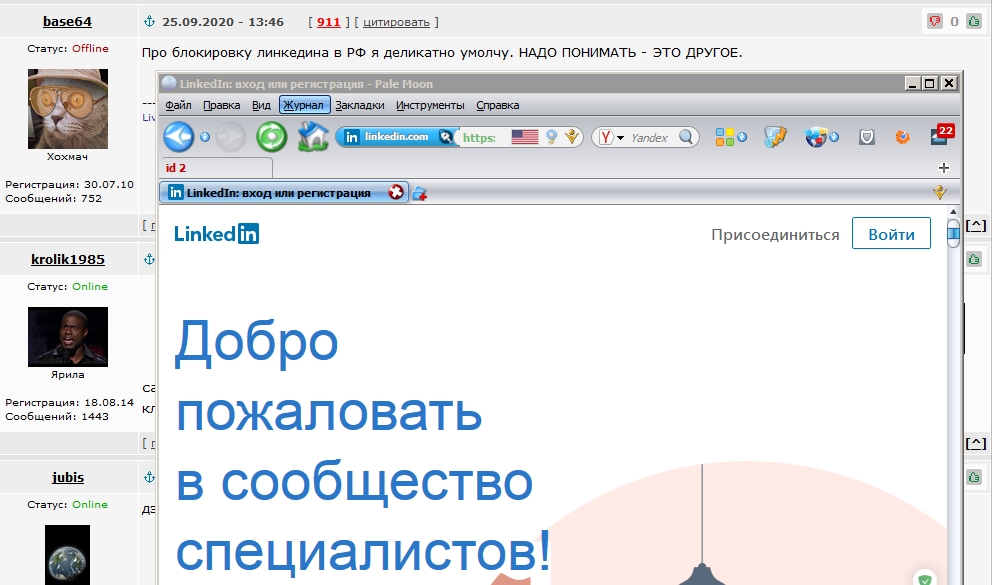The width and height of the screenshot is (993, 585).
Task: Focus the Yandex search field
Action: point(650,137)
